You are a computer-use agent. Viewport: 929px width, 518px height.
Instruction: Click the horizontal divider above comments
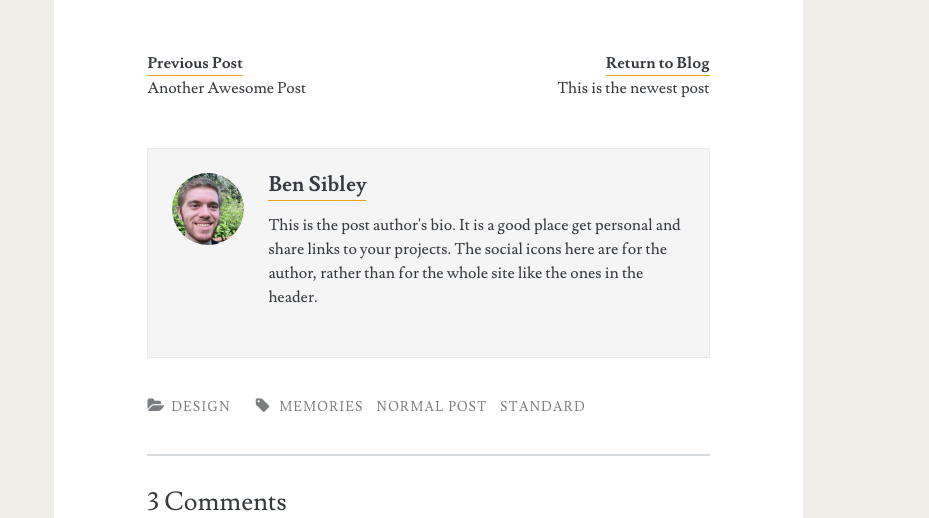tap(428, 455)
